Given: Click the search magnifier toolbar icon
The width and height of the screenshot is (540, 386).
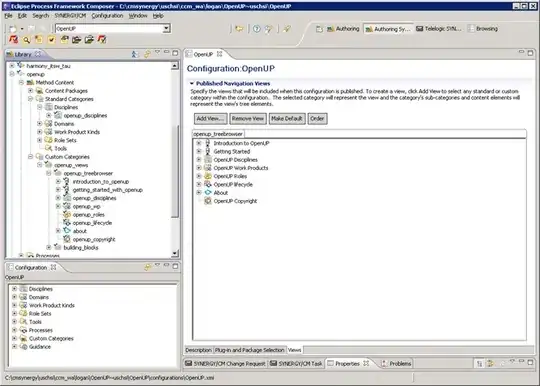Looking at the screenshot, I should 26,40.
